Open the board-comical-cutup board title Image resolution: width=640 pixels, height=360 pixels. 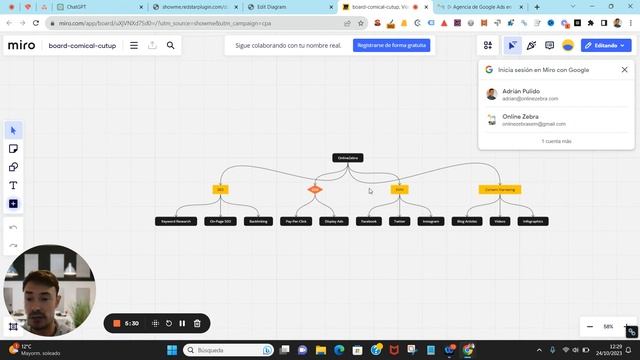coord(82,46)
